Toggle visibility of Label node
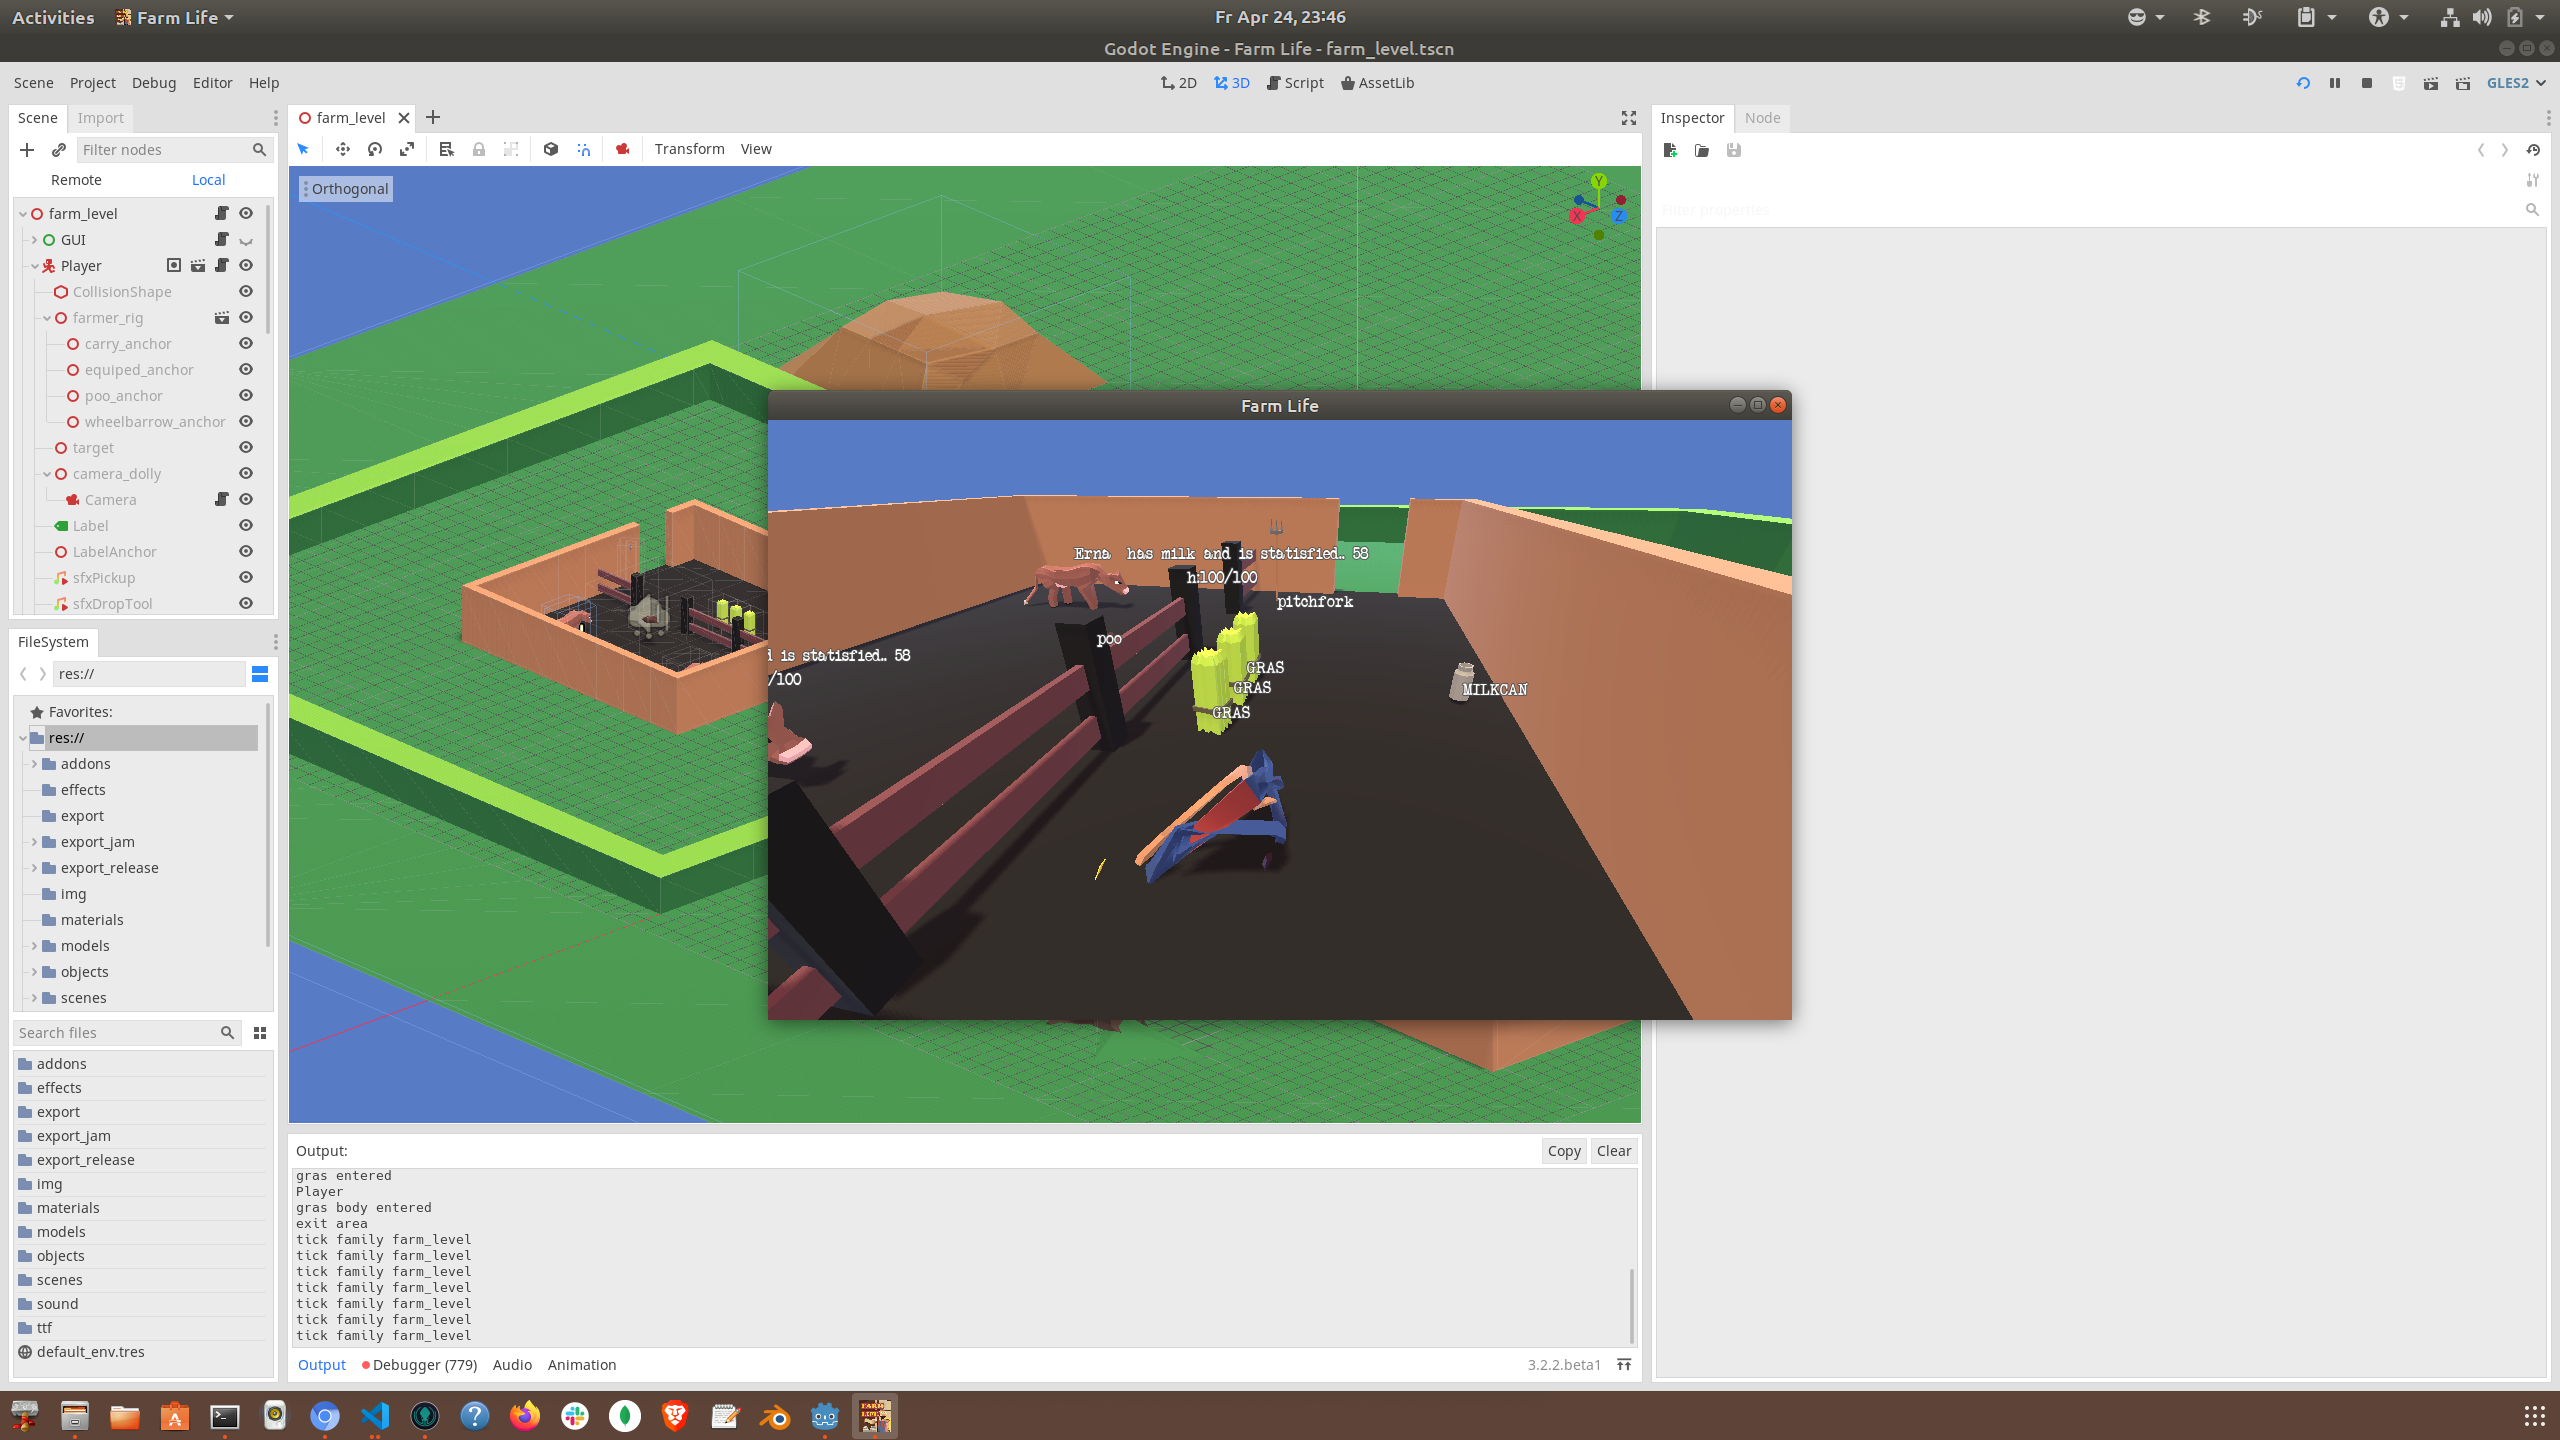The width and height of the screenshot is (2560, 1440). pos(246,526)
